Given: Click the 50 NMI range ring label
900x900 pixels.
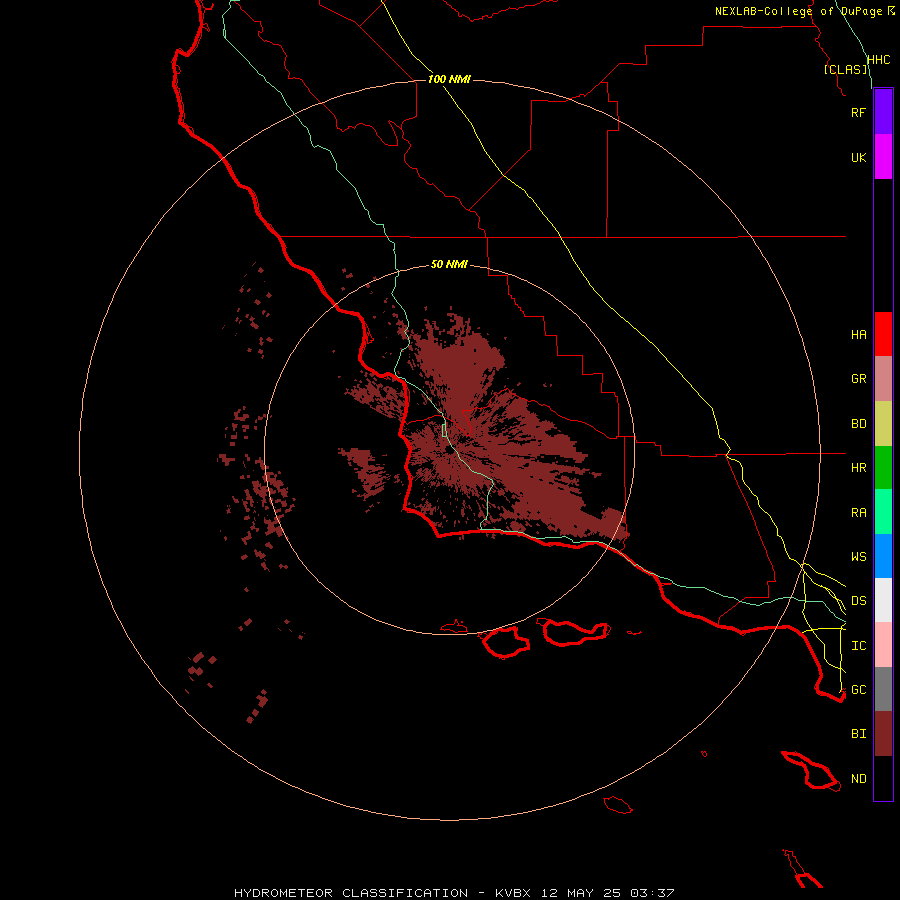Looking at the screenshot, I should (449, 264).
